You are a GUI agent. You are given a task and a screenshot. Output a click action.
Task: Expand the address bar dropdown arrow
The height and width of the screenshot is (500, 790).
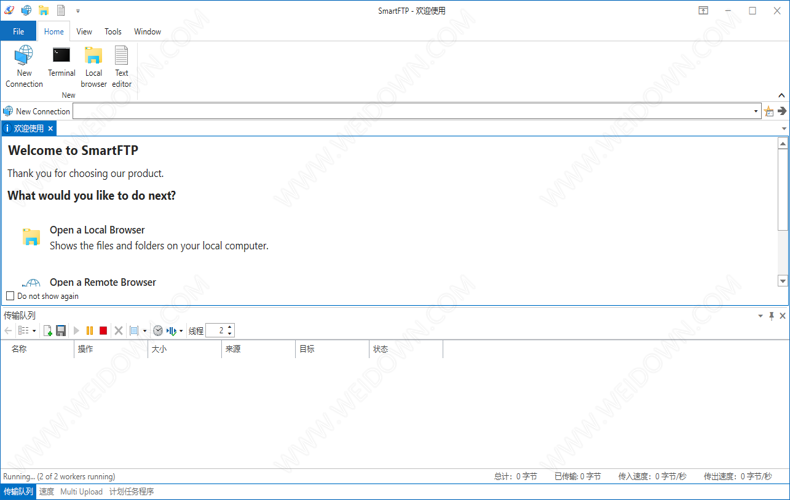756,112
